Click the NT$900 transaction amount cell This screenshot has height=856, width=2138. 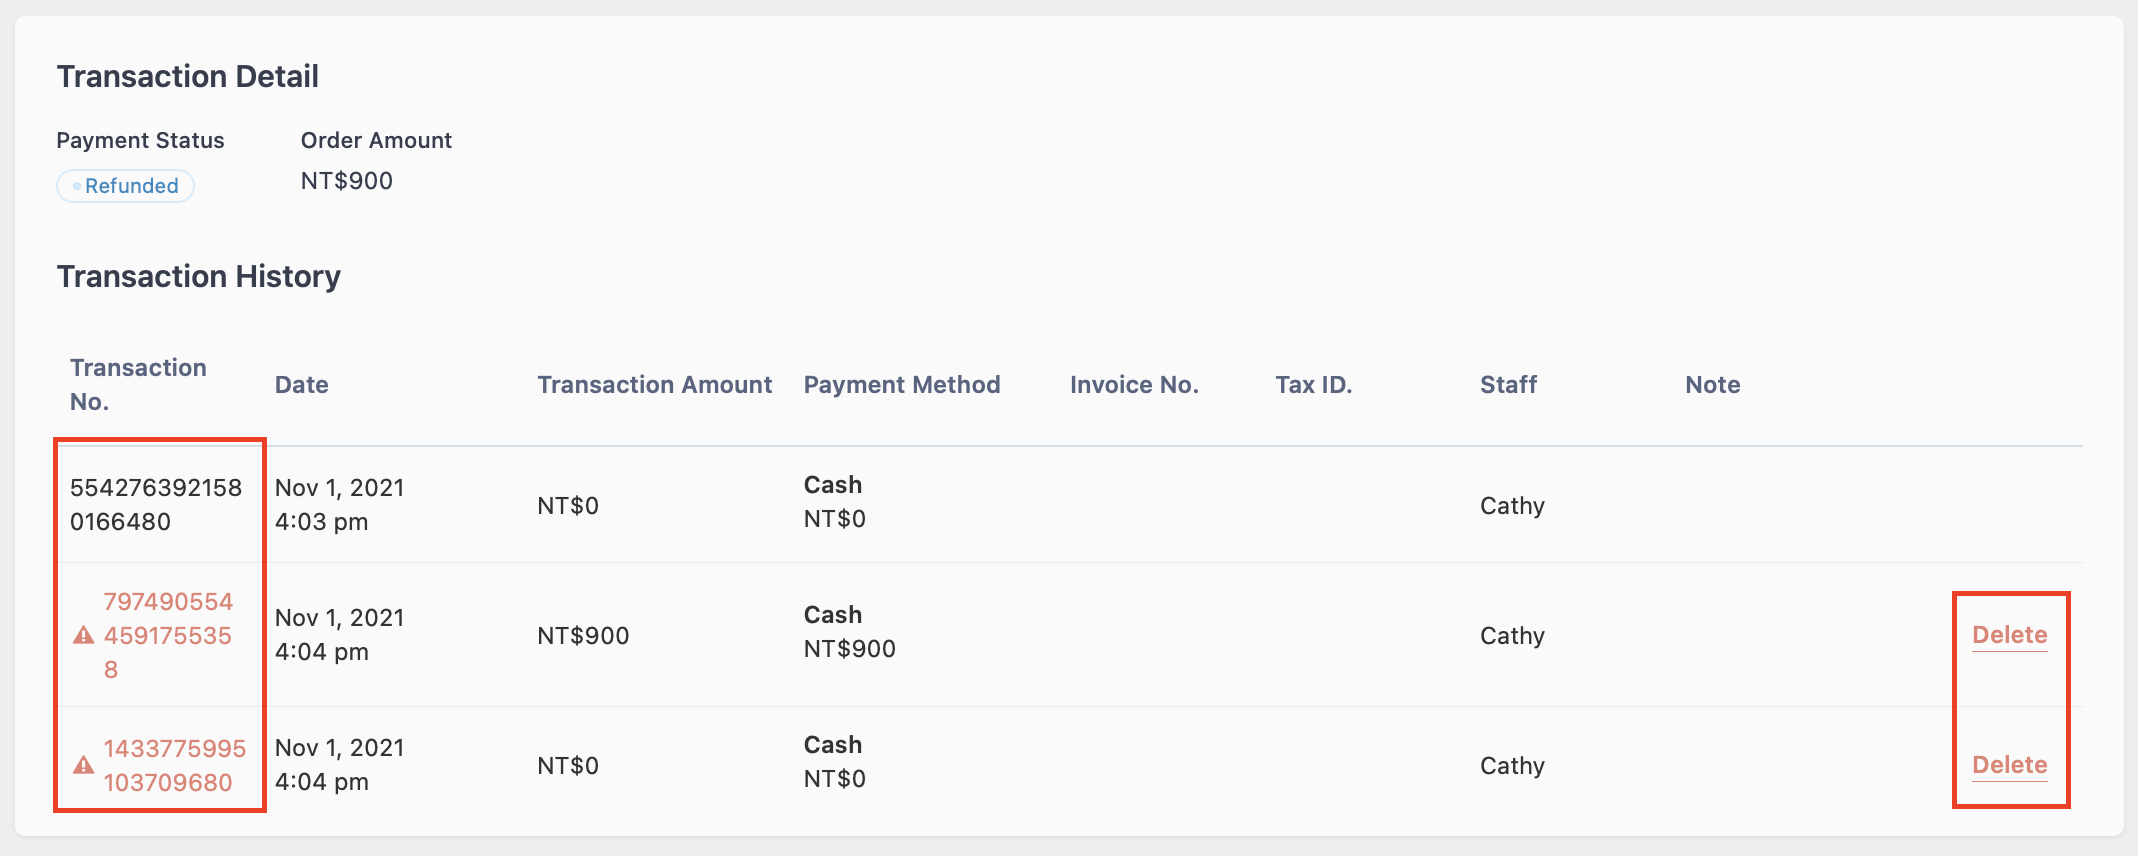click(x=584, y=636)
